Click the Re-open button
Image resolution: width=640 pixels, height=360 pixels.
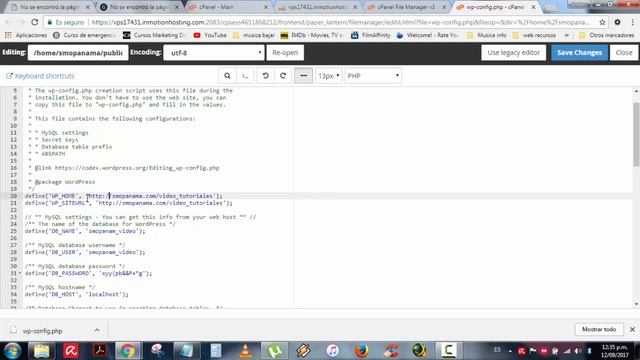pyautogui.click(x=285, y=53)
